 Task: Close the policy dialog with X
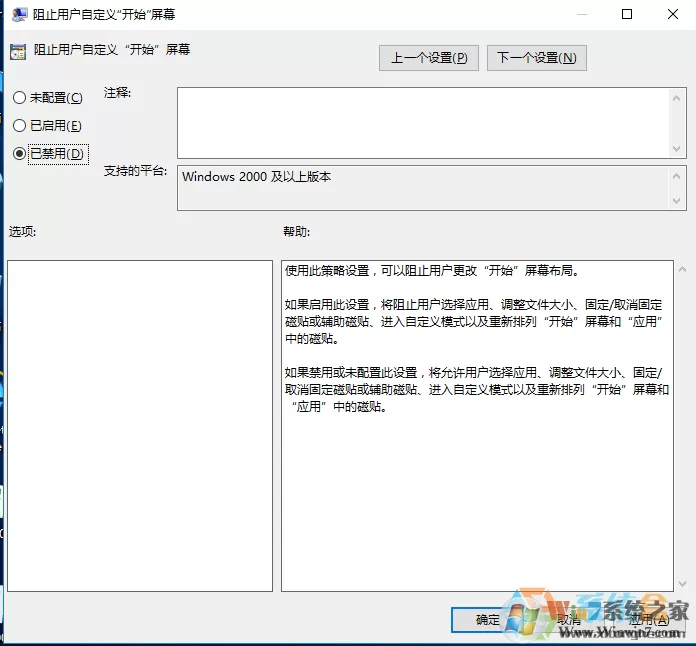pos(673,14)
